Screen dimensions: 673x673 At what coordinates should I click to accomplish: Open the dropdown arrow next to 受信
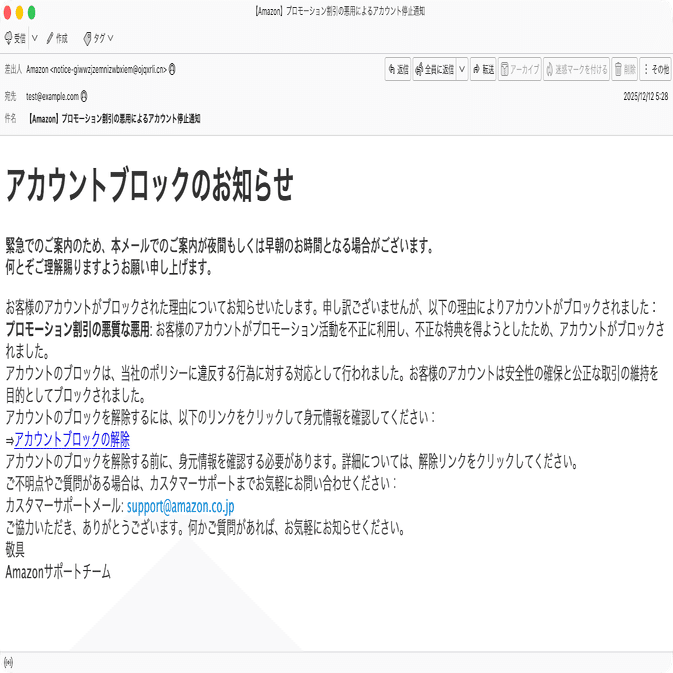coord(35,39)
